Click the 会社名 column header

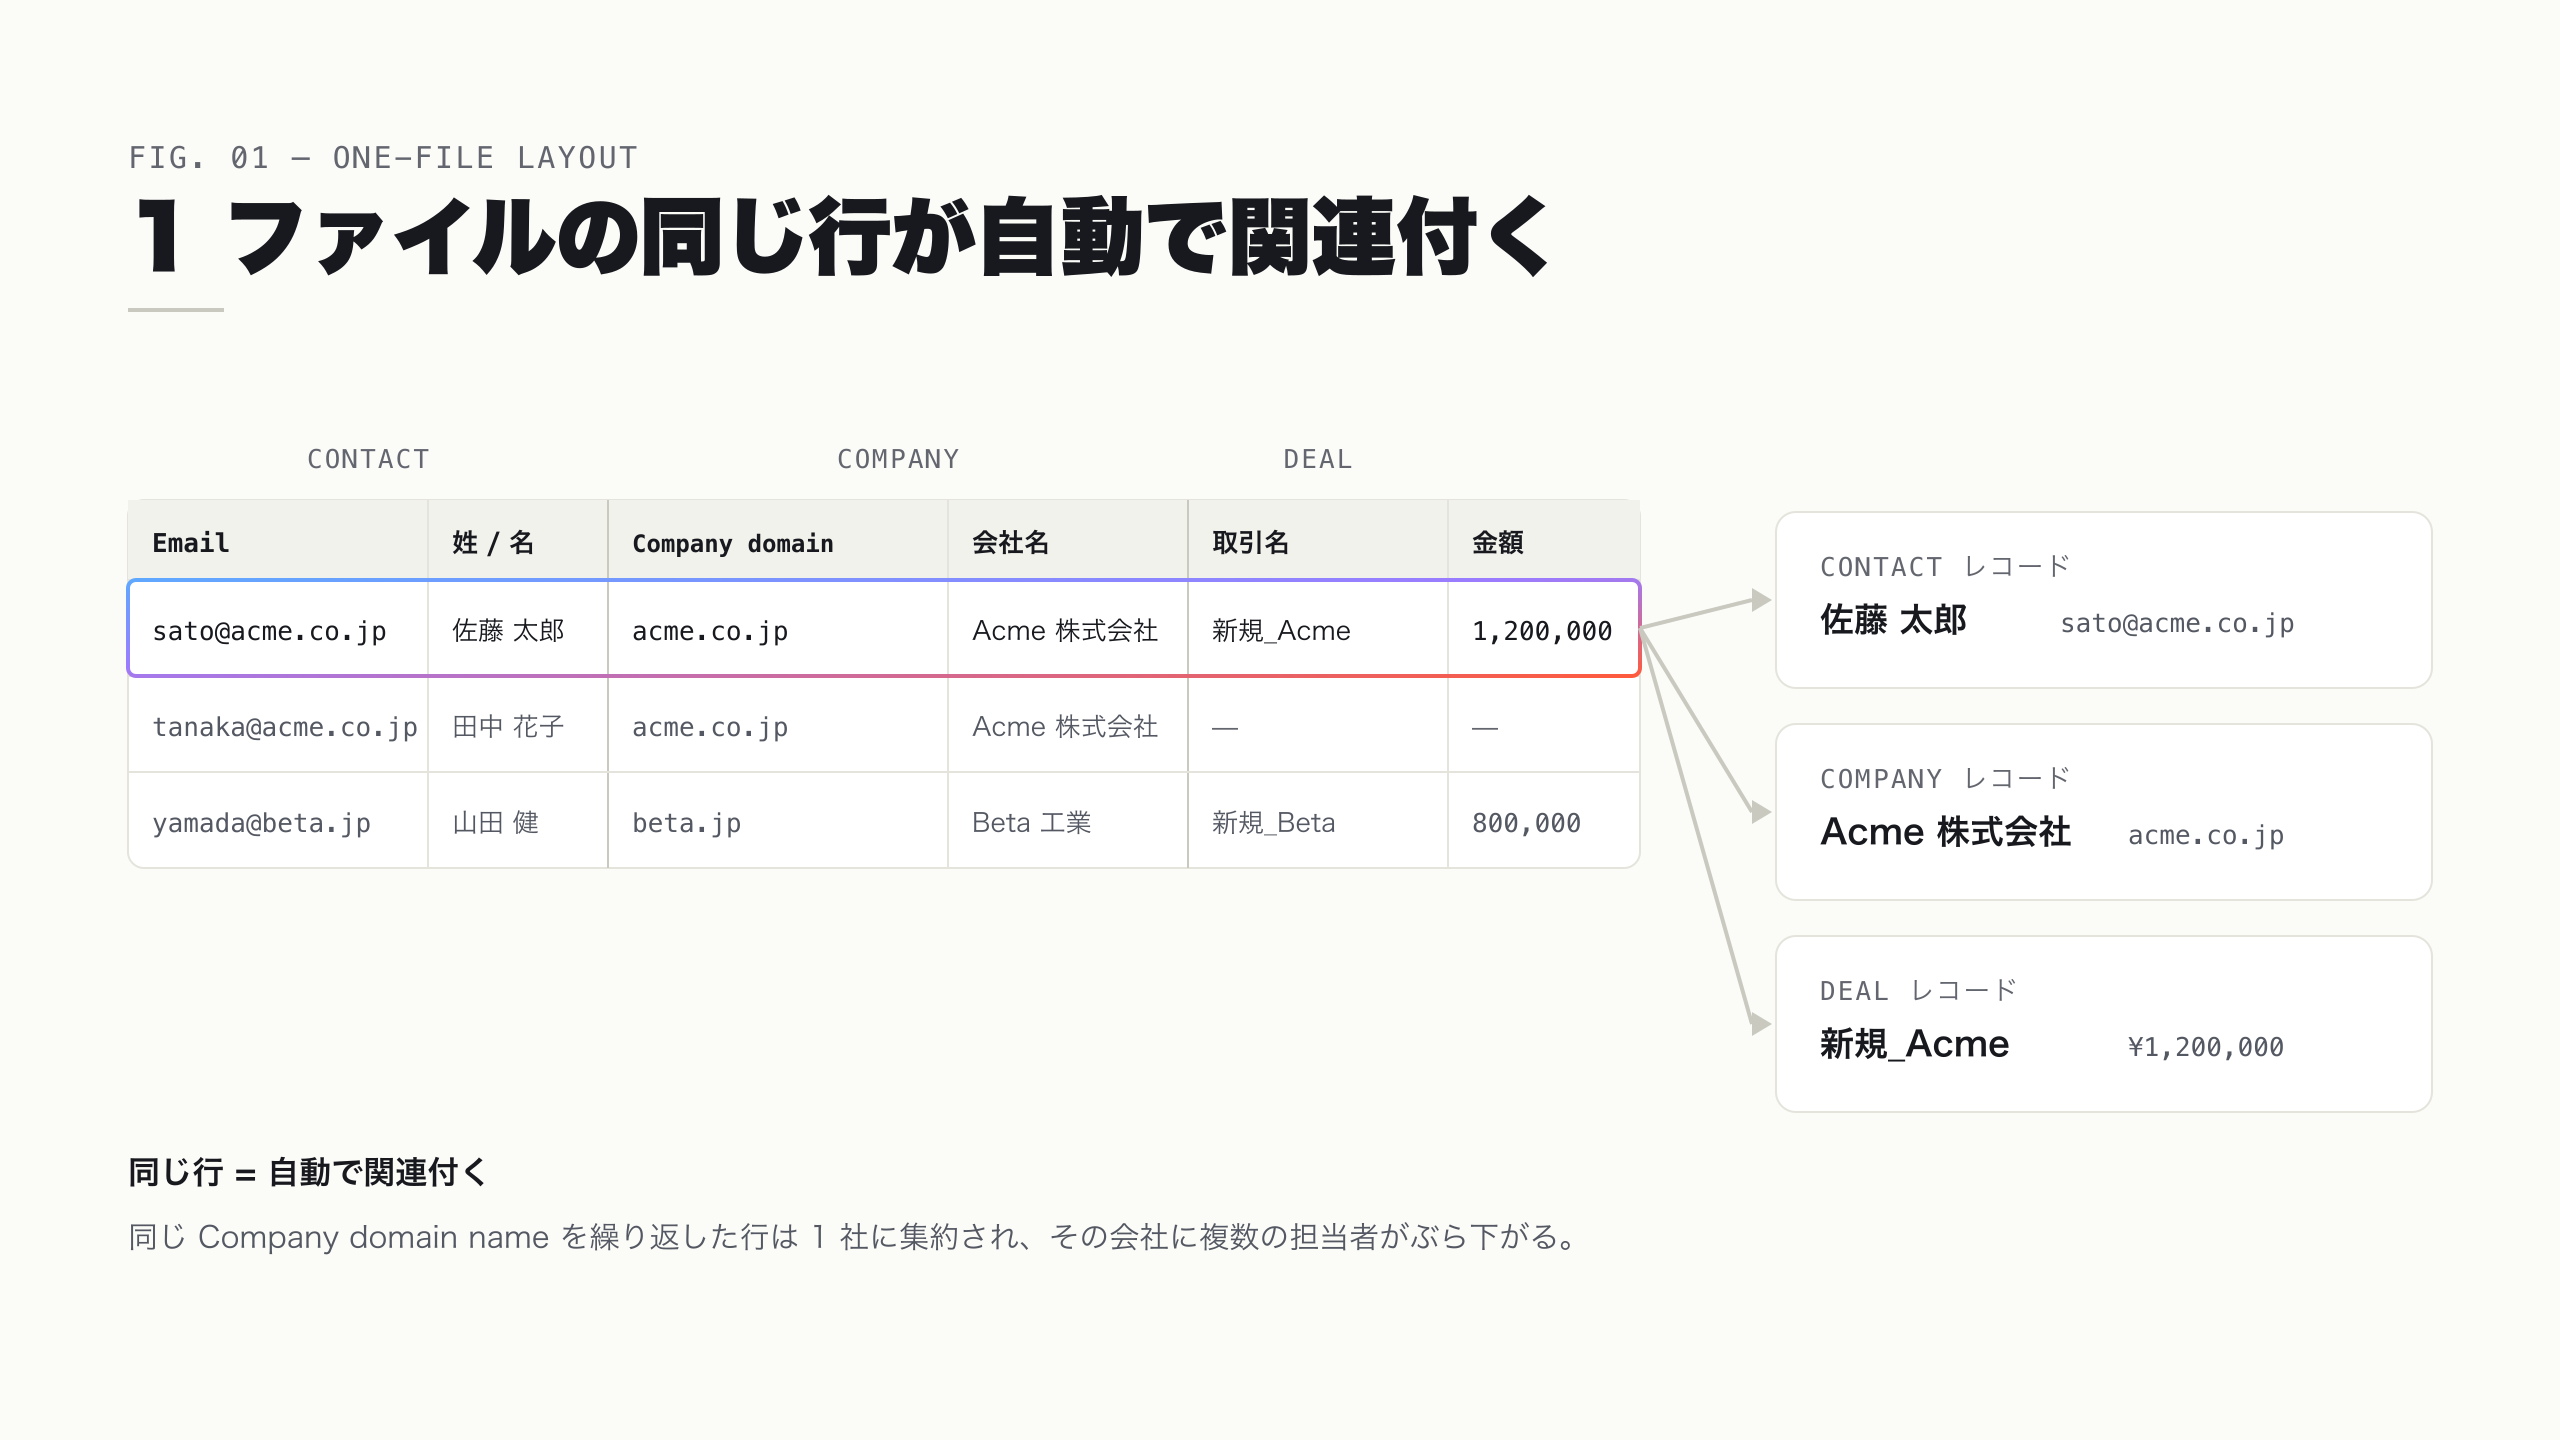point(1068,542)
